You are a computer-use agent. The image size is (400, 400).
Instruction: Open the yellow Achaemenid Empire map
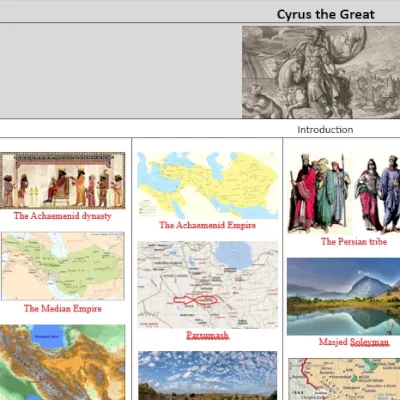click(x=207, y=185)
